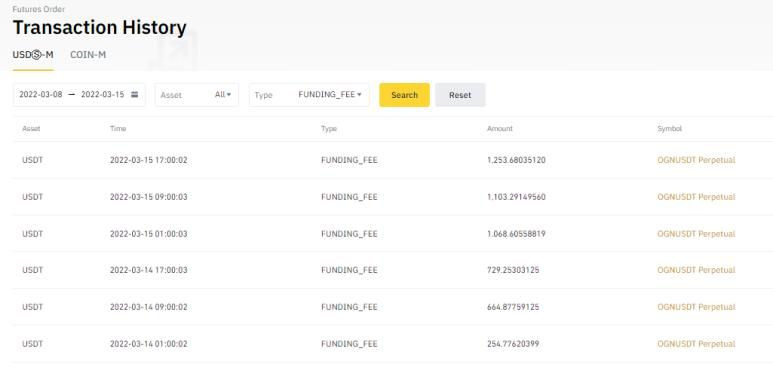Select amount 1,103.29149560
Viewport: 773px width, 376px height.
pyautogui.click(x=516, y=197)
